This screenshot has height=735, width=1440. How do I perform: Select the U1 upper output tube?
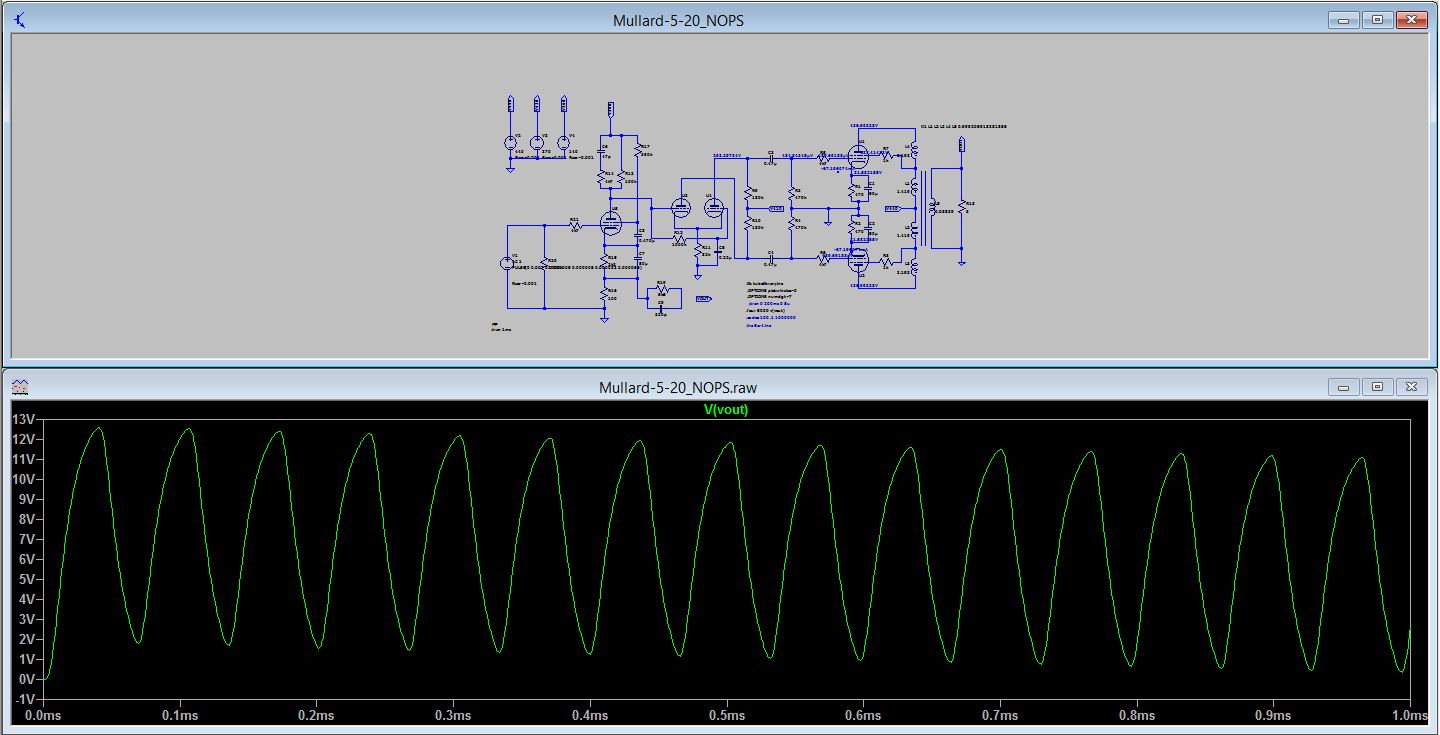pyautogui.click(x=858, y=156)
